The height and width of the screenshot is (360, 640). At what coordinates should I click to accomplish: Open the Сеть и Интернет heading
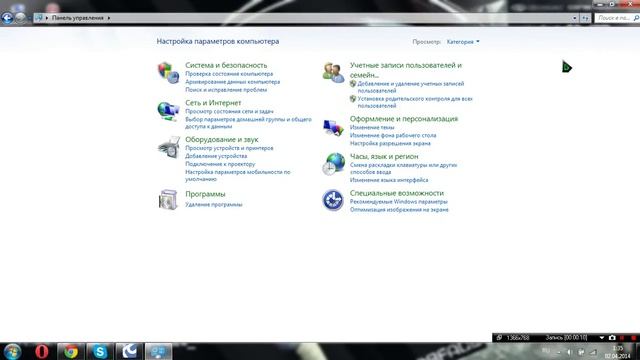213,103
